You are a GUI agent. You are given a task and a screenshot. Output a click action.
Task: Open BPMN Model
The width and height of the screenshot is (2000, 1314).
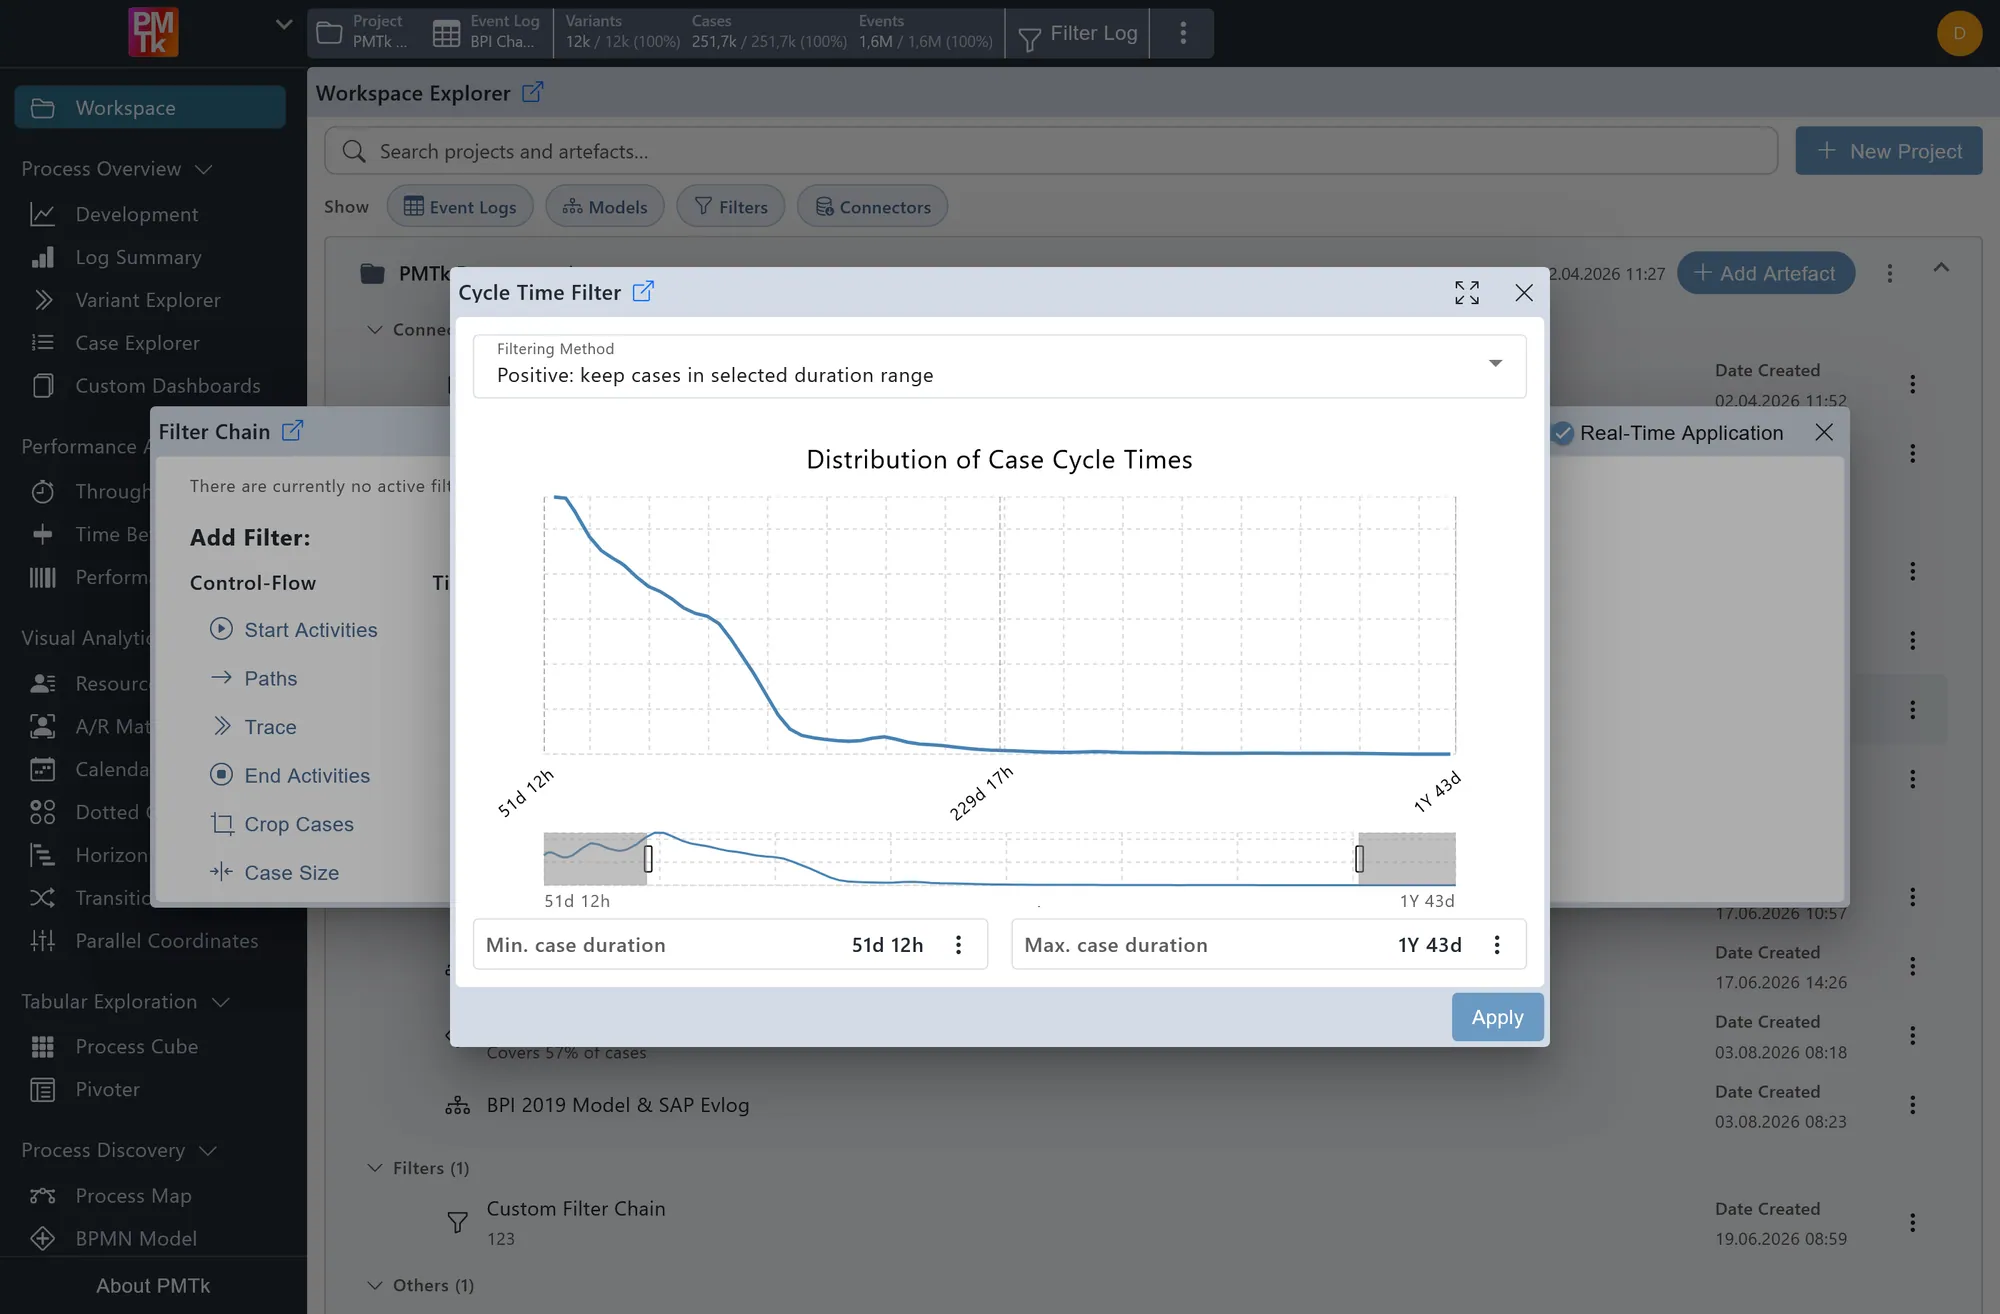[x=136, y=1239]
